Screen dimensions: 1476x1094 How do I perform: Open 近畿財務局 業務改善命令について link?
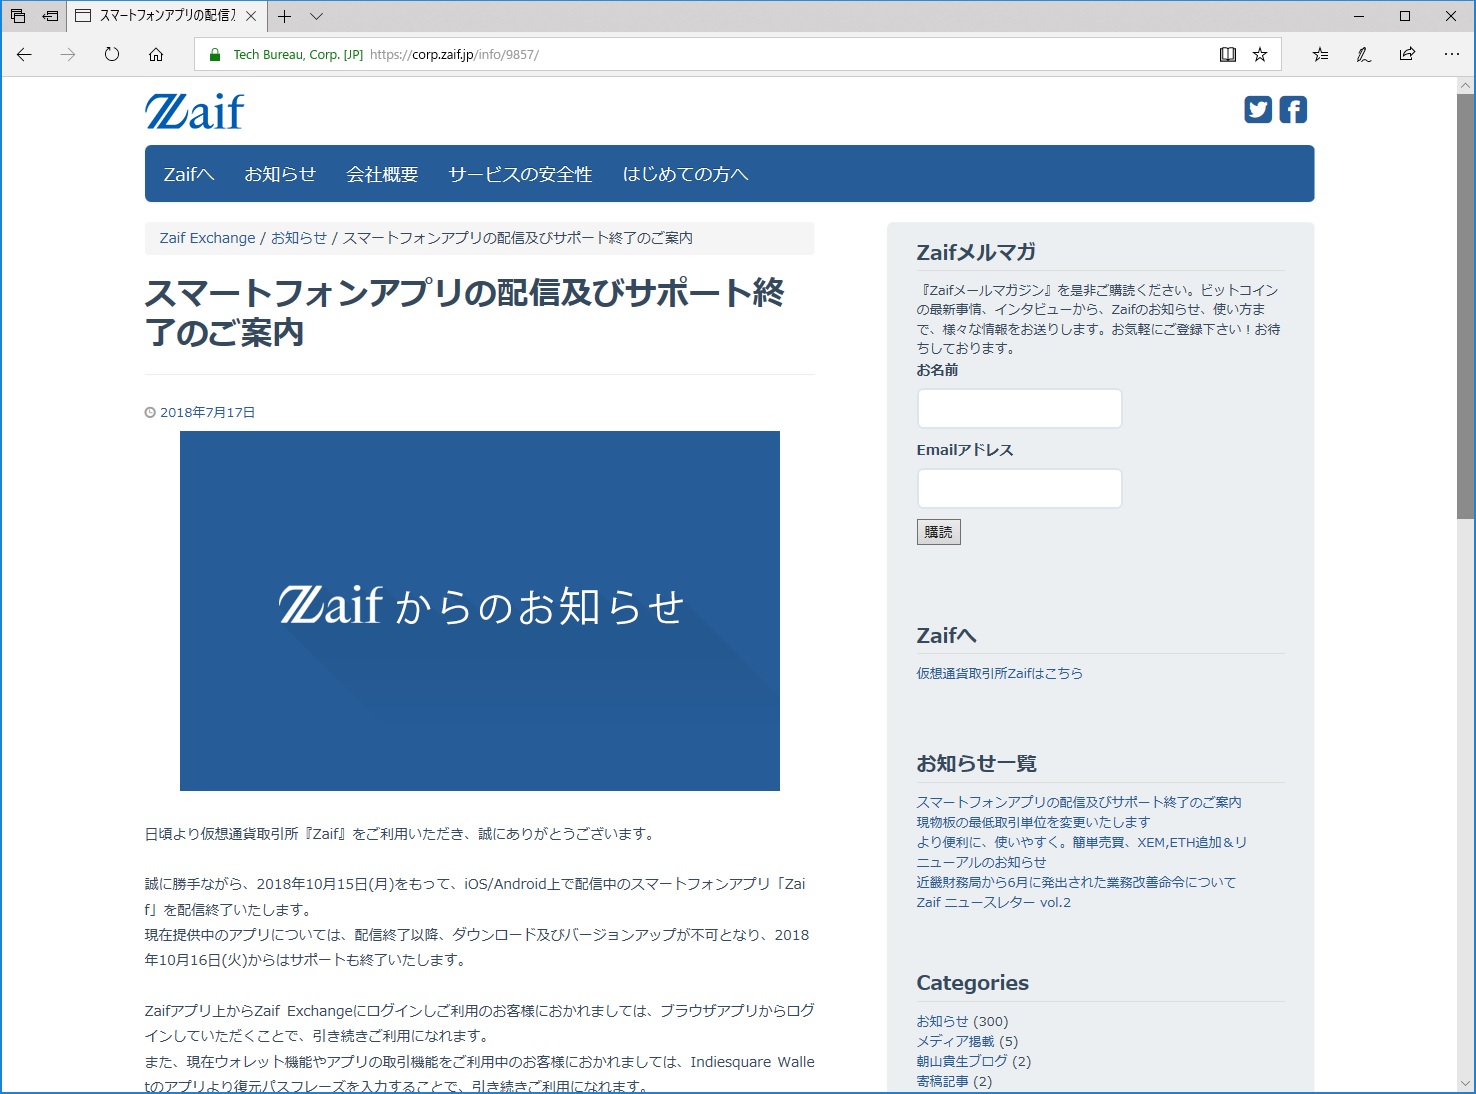1076,882
